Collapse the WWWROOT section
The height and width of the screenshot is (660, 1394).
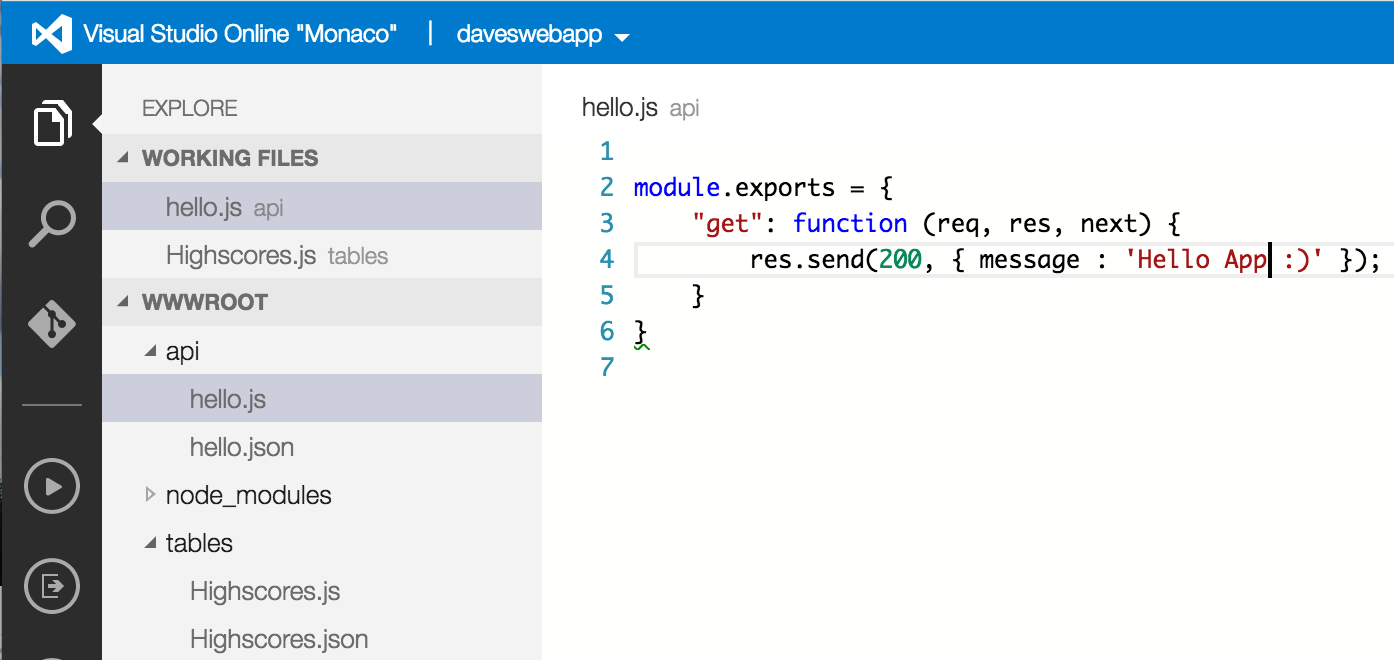[321, 302]
